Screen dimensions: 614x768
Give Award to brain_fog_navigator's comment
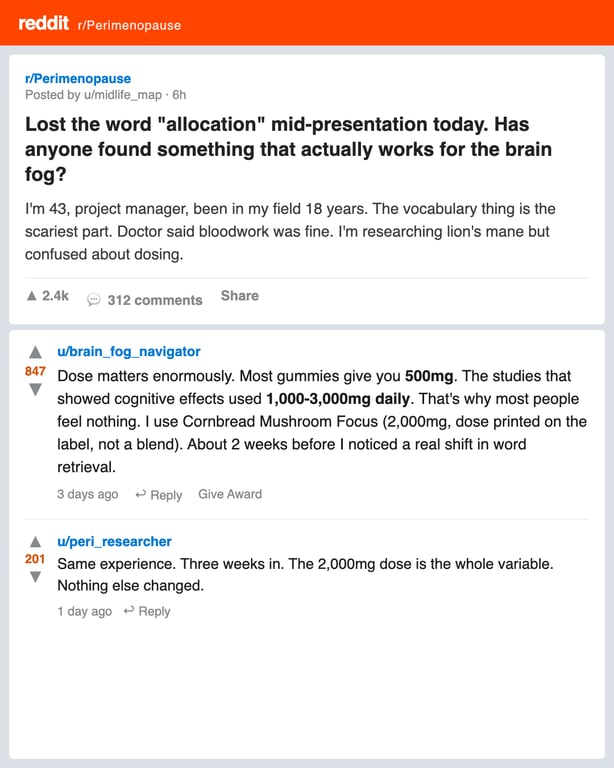(x=230, y=494)
